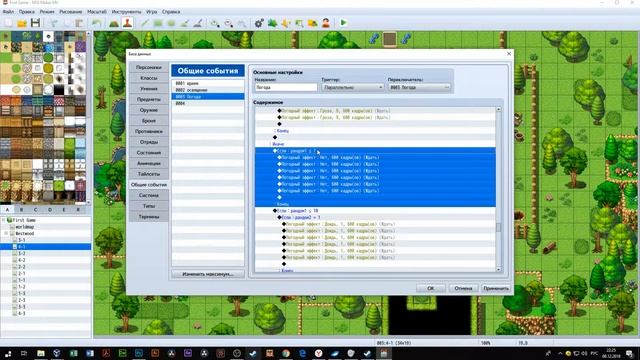This screenshot has width=640, height=360.
Task: Switch to the Классы database tab
Action: point(149,78)
